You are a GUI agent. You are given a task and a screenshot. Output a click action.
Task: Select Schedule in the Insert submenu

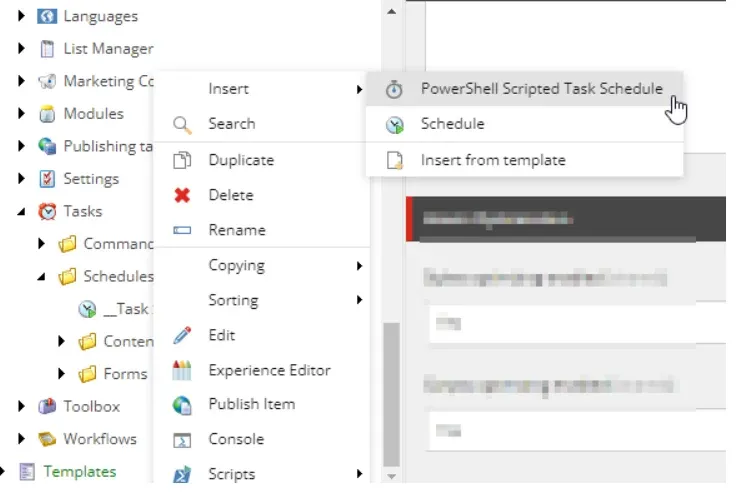pyautogui.click(x=525, y=124)
